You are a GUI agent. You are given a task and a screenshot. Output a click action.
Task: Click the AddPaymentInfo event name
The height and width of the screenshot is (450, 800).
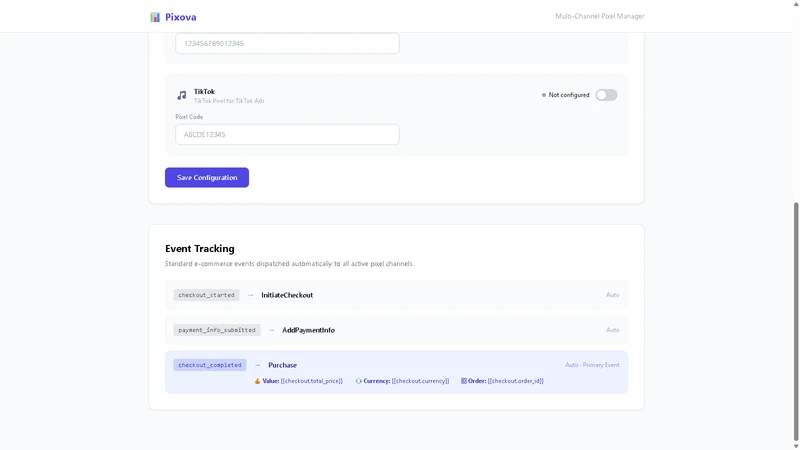pyautogui.click(x=308, y=330)
